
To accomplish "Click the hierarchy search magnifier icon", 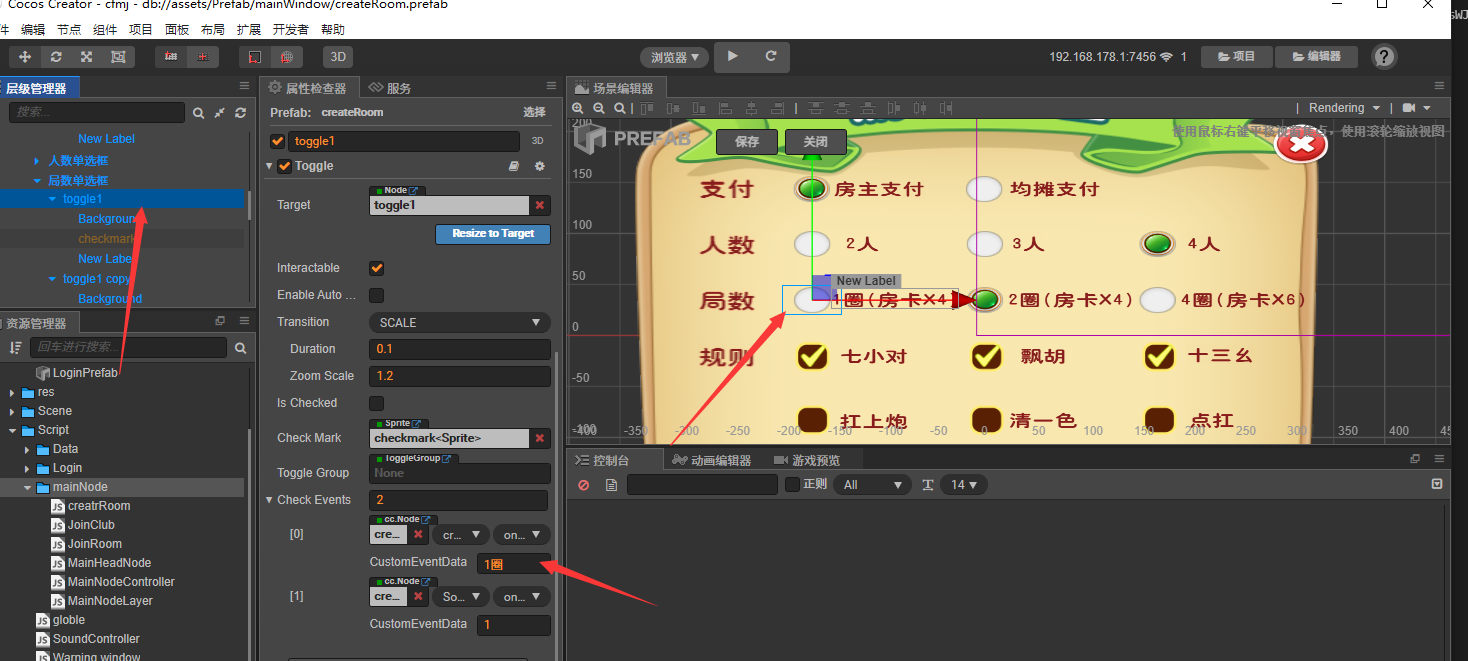I will point(198,113).
